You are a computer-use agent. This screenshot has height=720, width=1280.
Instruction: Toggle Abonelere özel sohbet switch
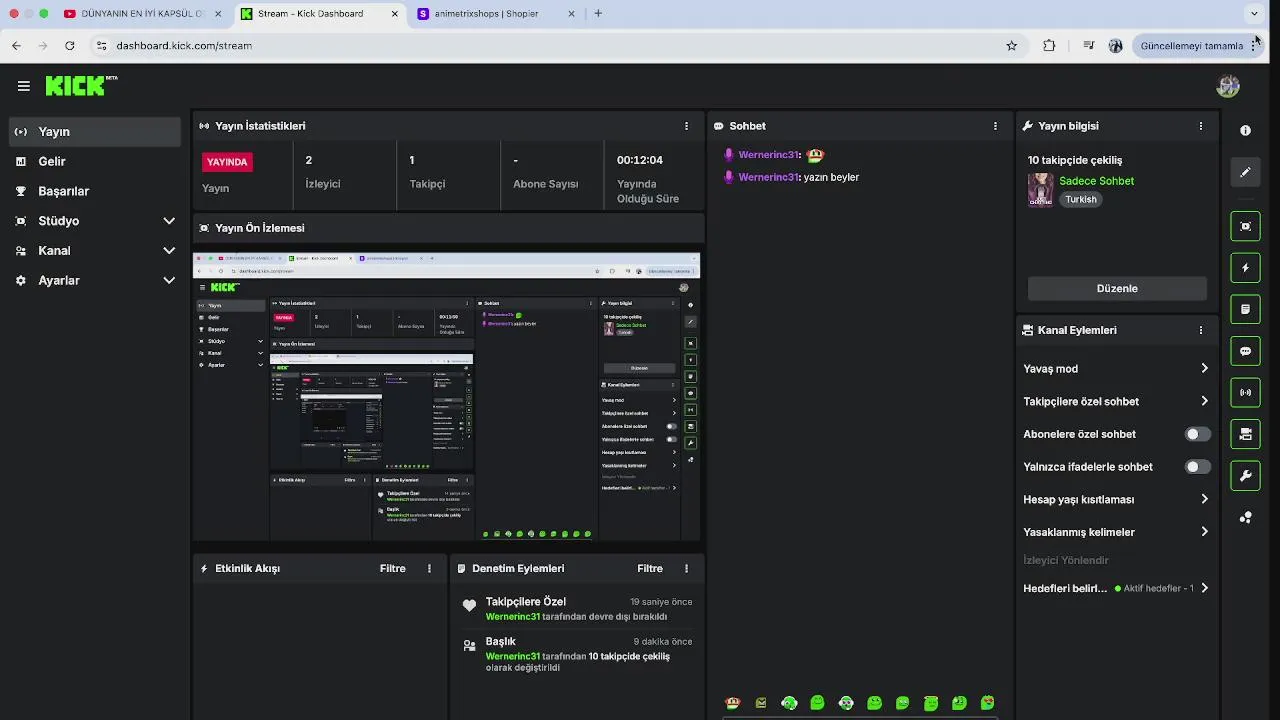click(1197, 434)
